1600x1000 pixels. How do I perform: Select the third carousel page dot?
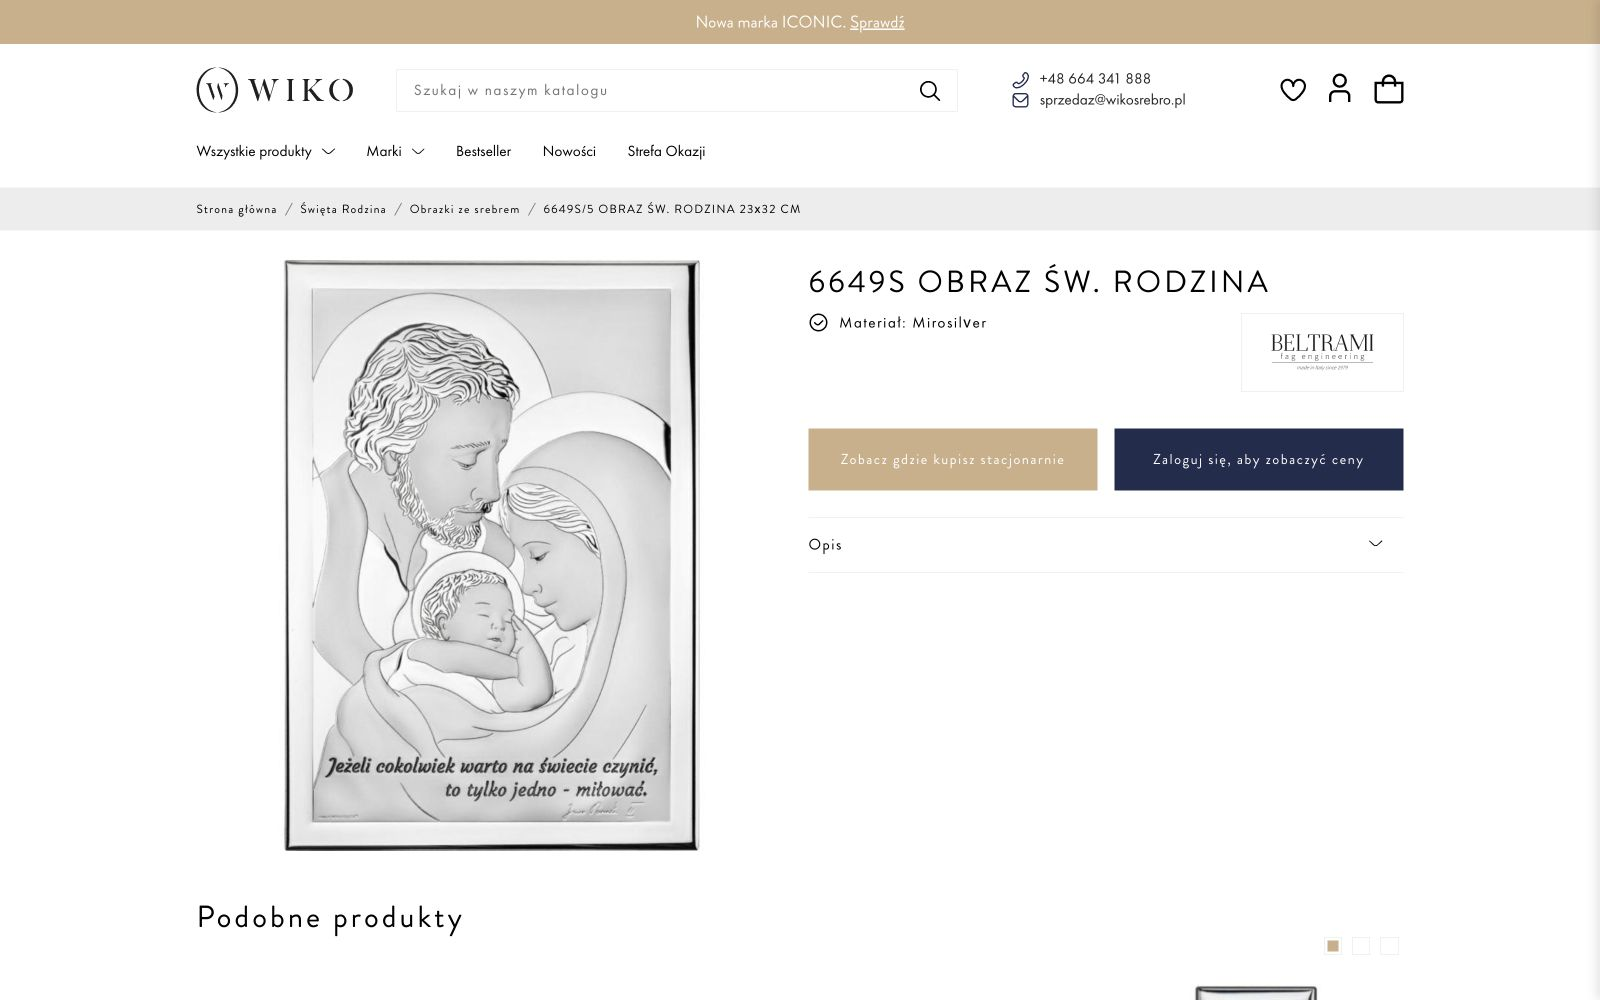(x=1389, y=946)
